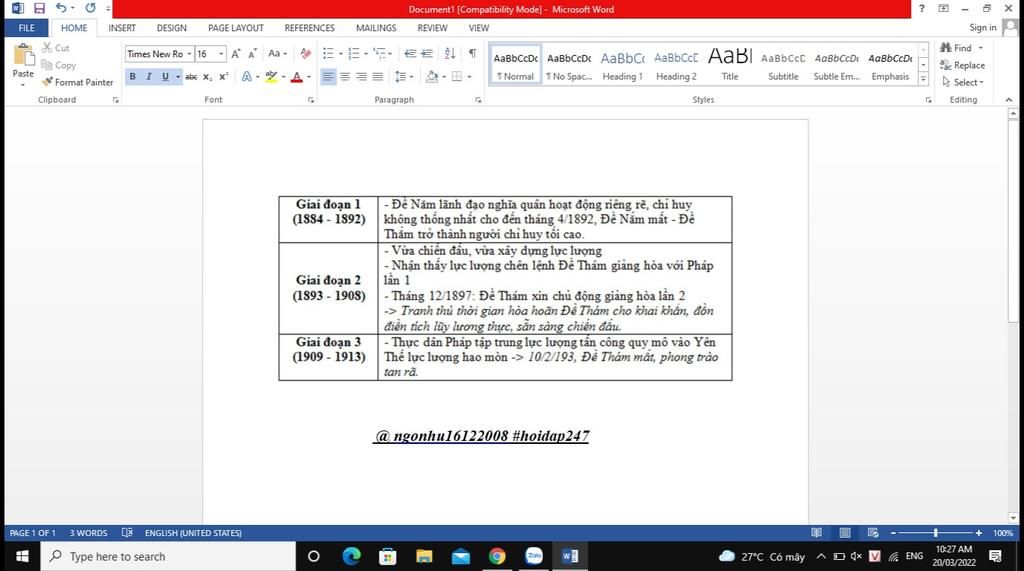Switch to Web Layout view in the status bar
This screenshot has width=1024, height=571.
point(873,533)
